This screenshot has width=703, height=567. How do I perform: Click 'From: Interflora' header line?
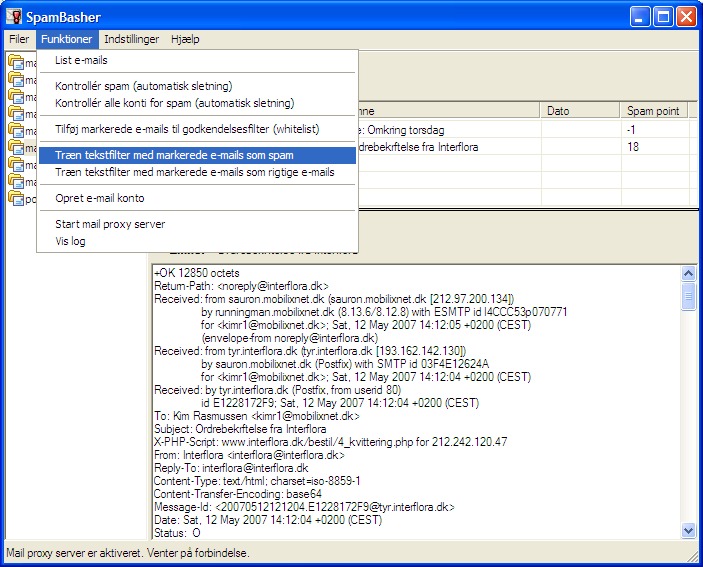click(x=249, y=455)
